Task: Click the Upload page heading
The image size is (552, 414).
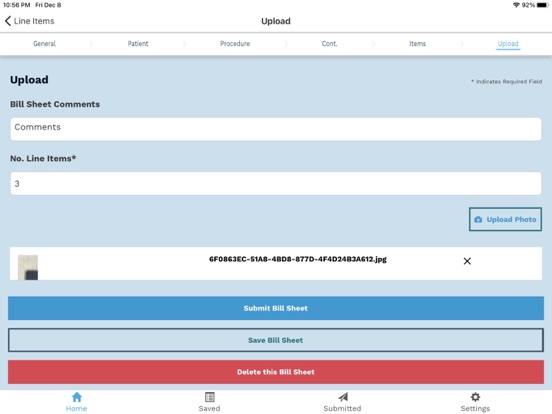Action: click(x=29, y=80)
